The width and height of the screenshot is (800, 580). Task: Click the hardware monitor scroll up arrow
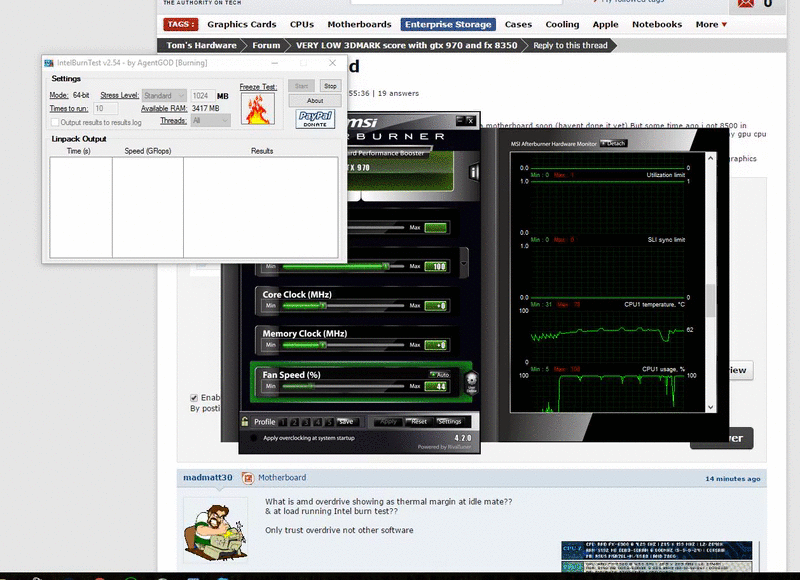point(710,159)
